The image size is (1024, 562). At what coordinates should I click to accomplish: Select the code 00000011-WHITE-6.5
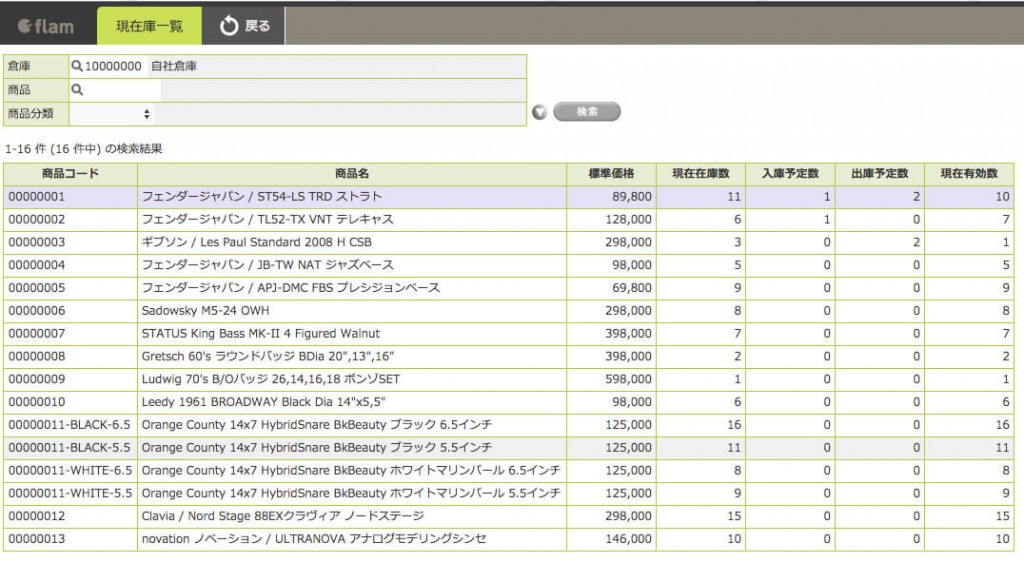[70, 471]
